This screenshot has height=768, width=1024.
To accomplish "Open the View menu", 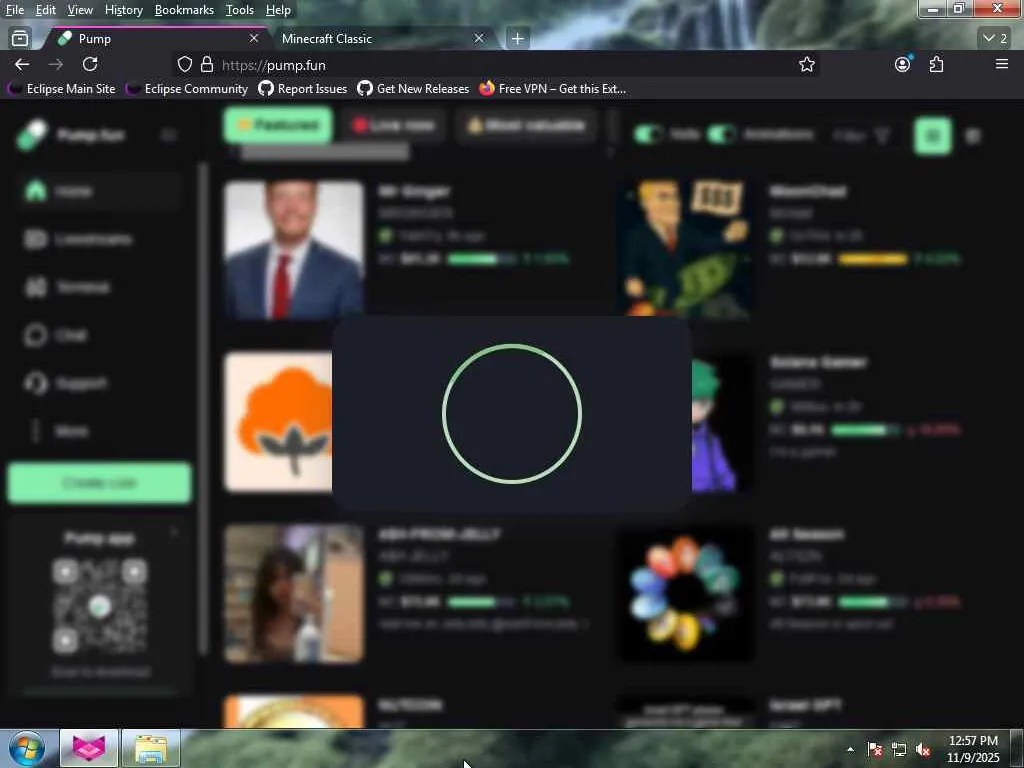I will (x=80, y=10).
